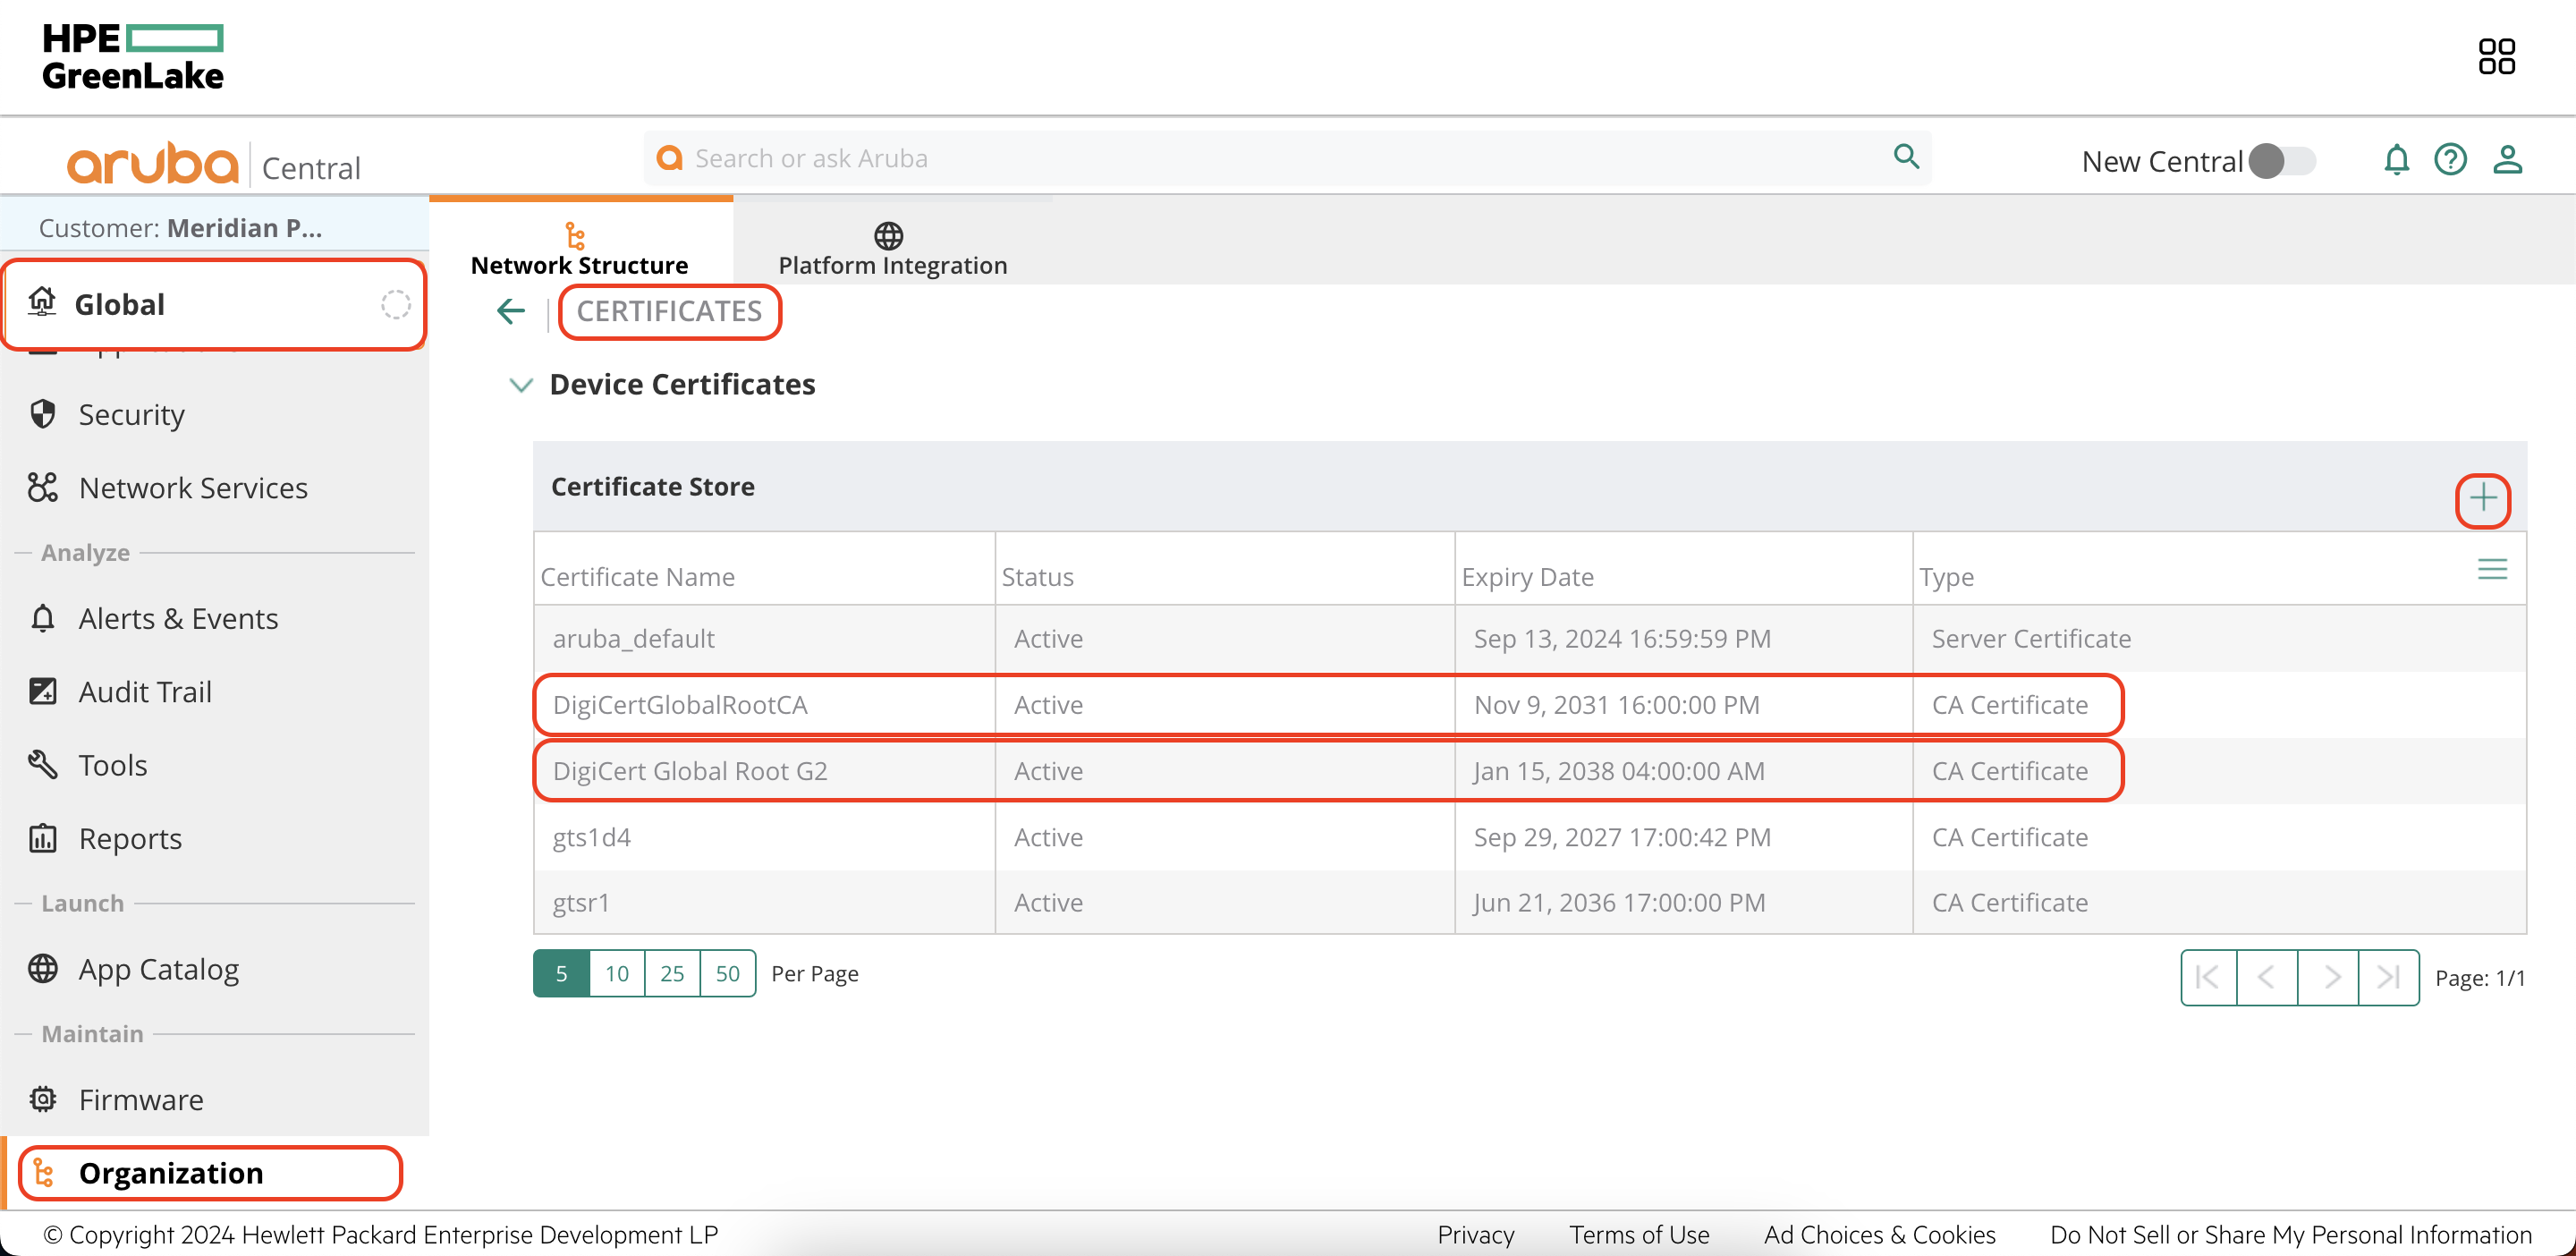
Task: Open Firmware in the sidebar
Action: pyautogui.click(x=140, y=1099)
